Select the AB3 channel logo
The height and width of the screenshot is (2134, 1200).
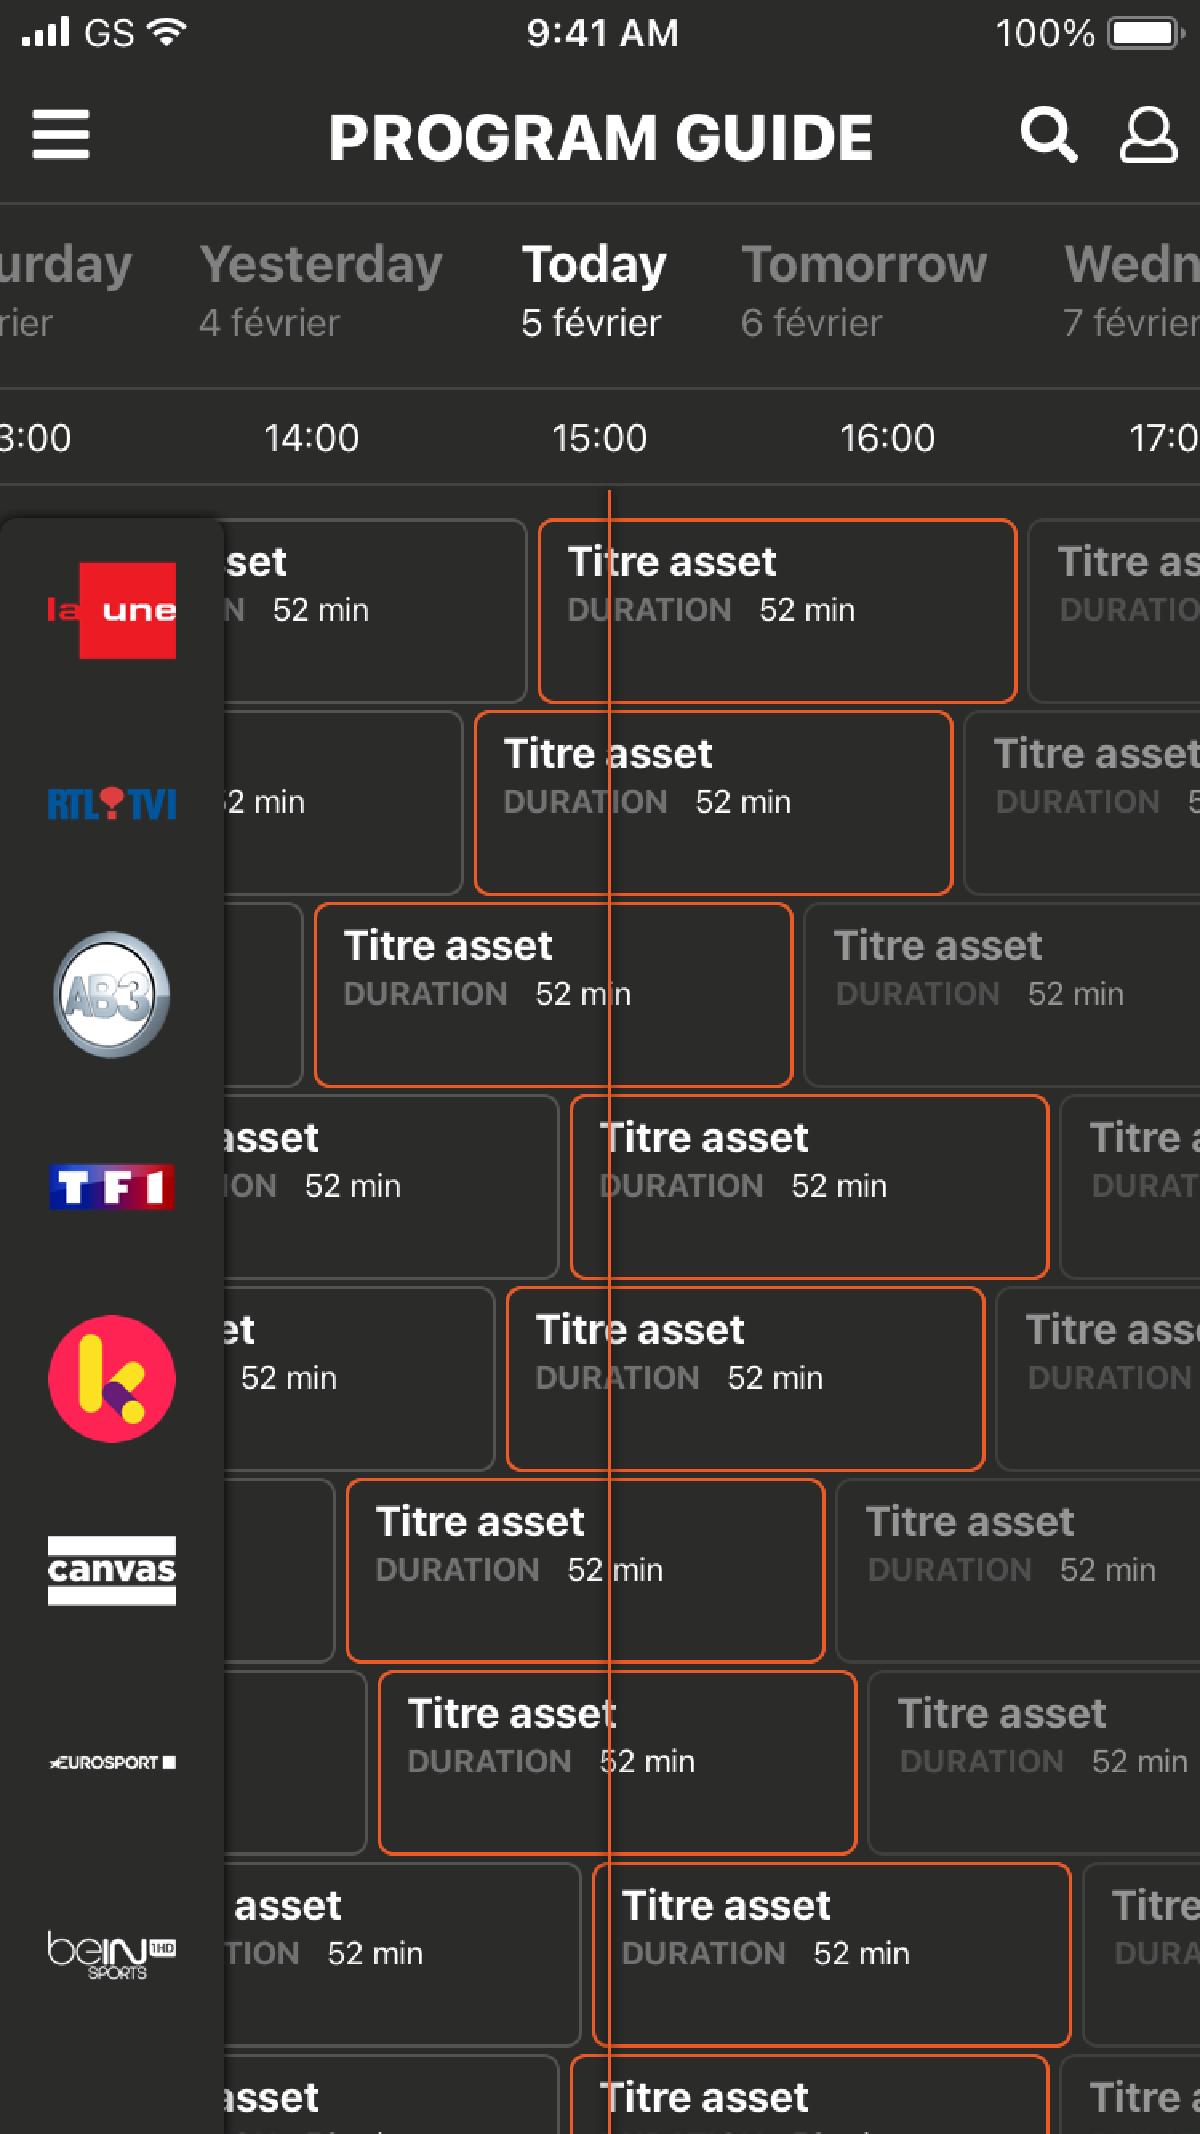tap(112, 995)
